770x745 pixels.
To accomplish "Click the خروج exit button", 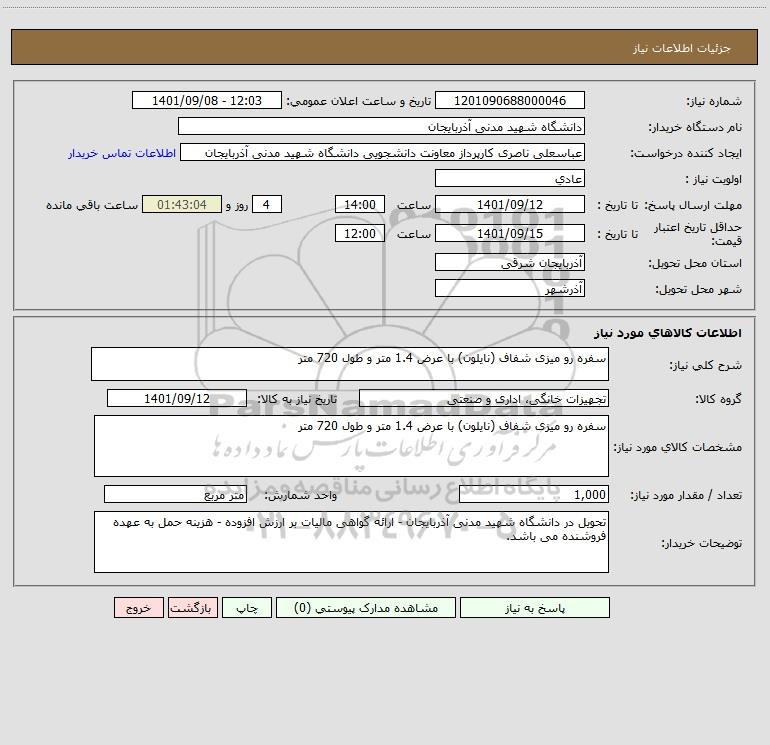I will (x=138, y=607).
